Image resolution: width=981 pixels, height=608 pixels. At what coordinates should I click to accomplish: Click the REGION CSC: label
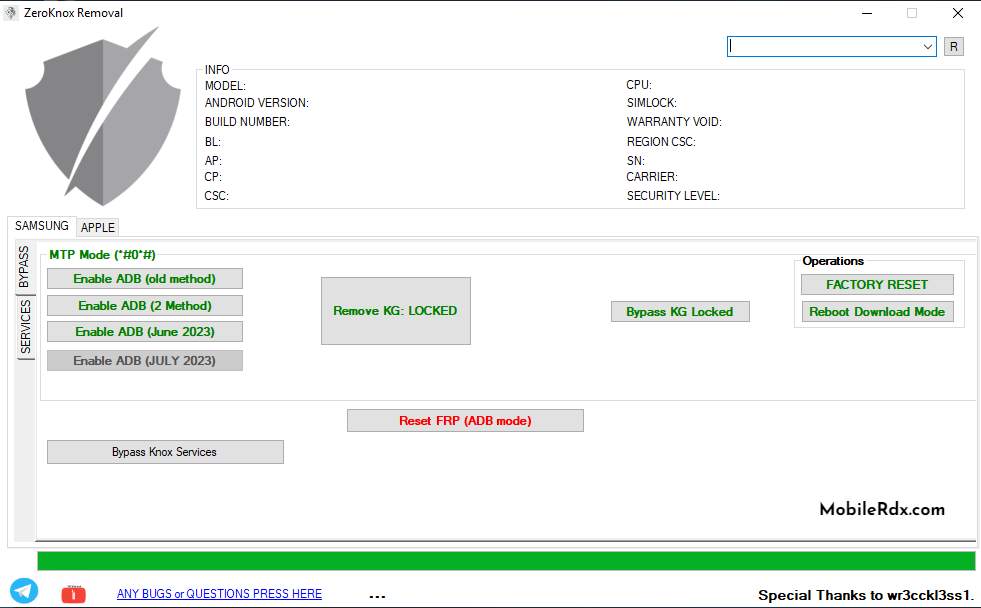661,142
